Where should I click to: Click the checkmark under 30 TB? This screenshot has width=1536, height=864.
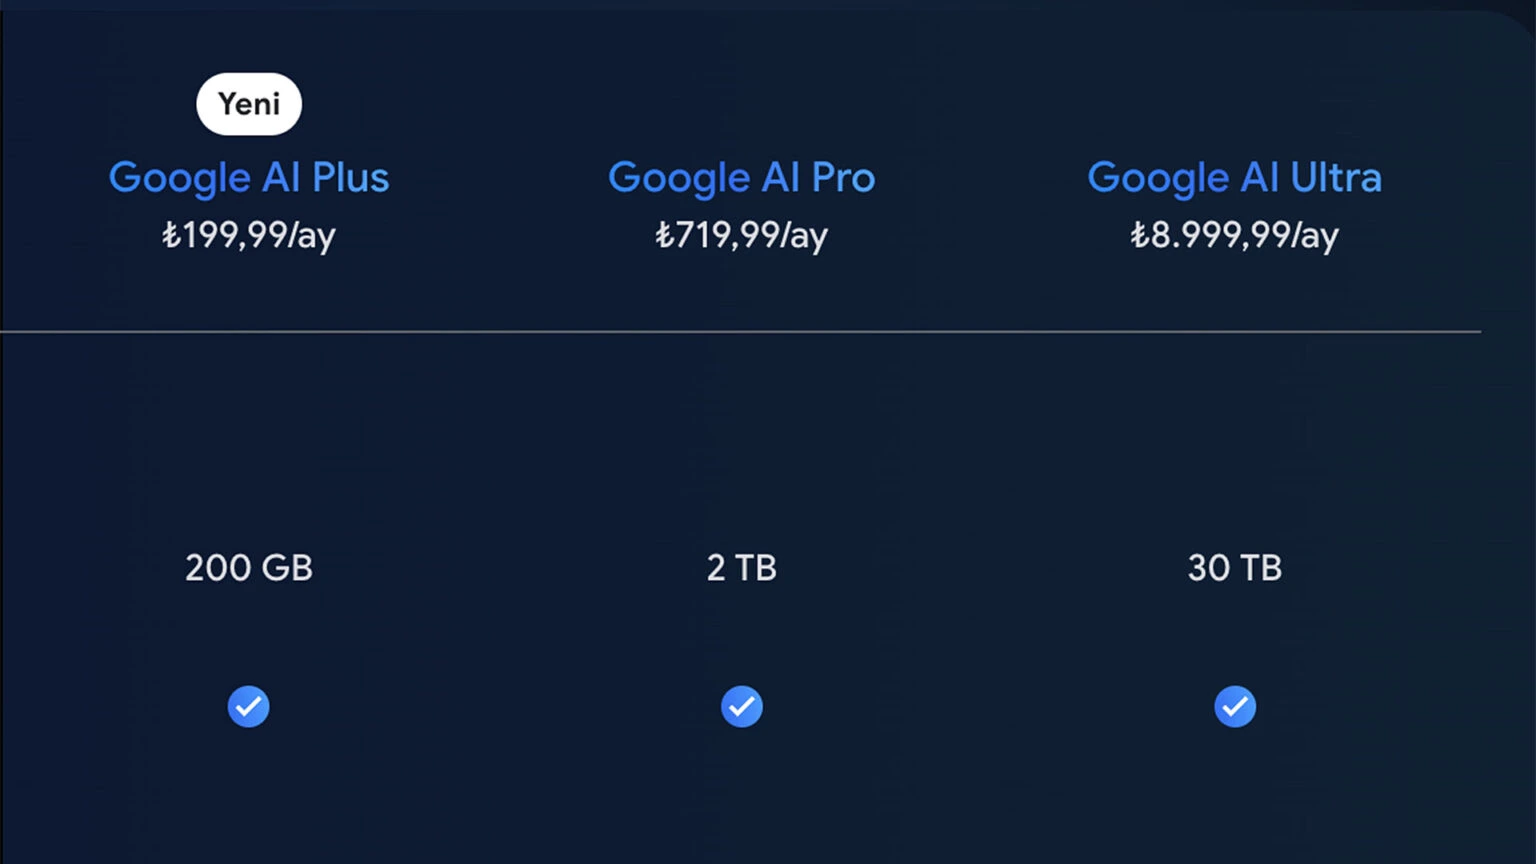pyautogui.click(x=1235, y=707)
